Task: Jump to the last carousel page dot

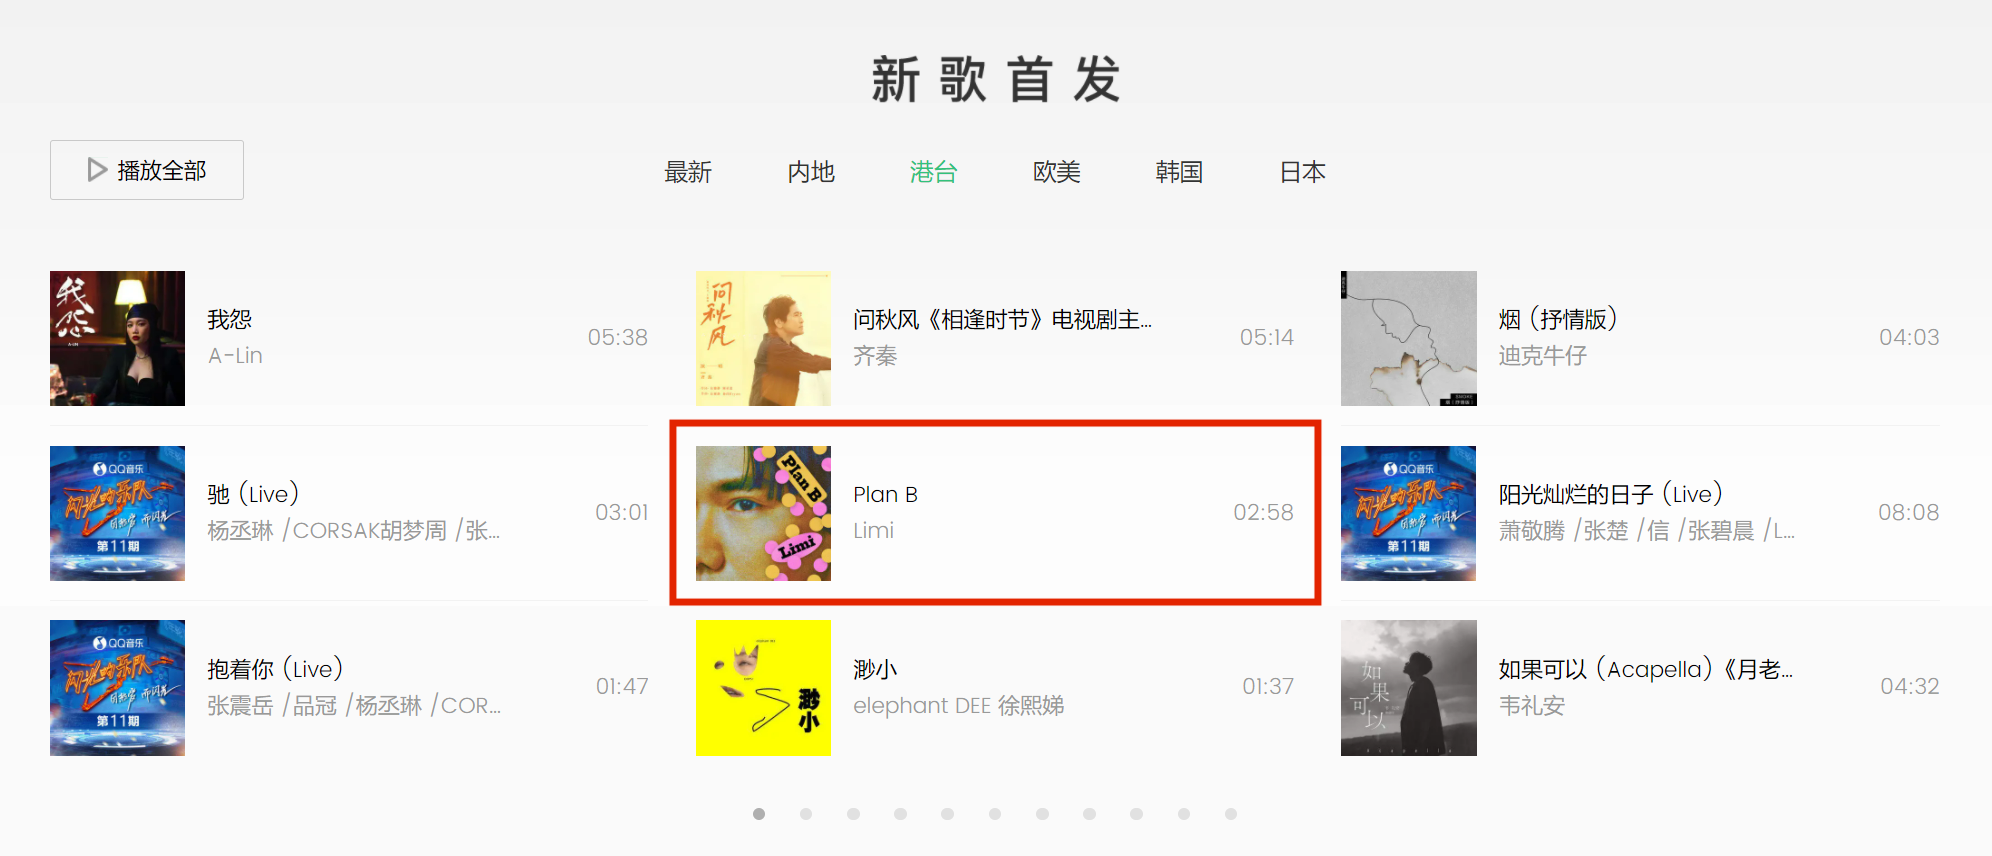Action: coord(1231,814)
